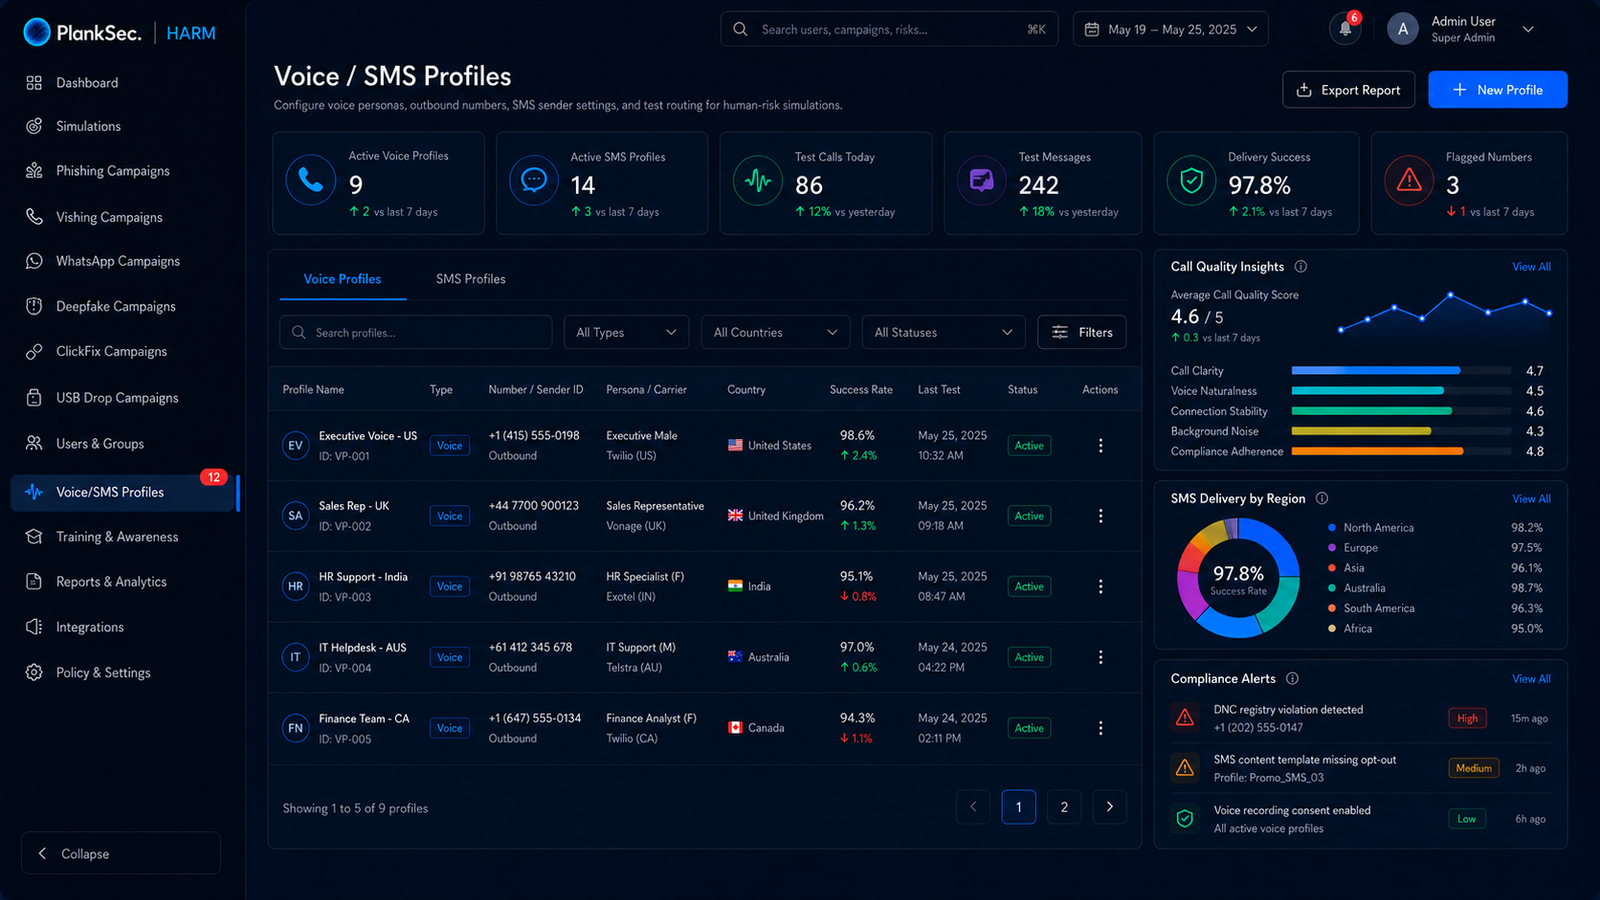This screenshot has width=1600, height=900.
Task: Click FN avatar for Finance Team profile
Action: tap(295, 728)
